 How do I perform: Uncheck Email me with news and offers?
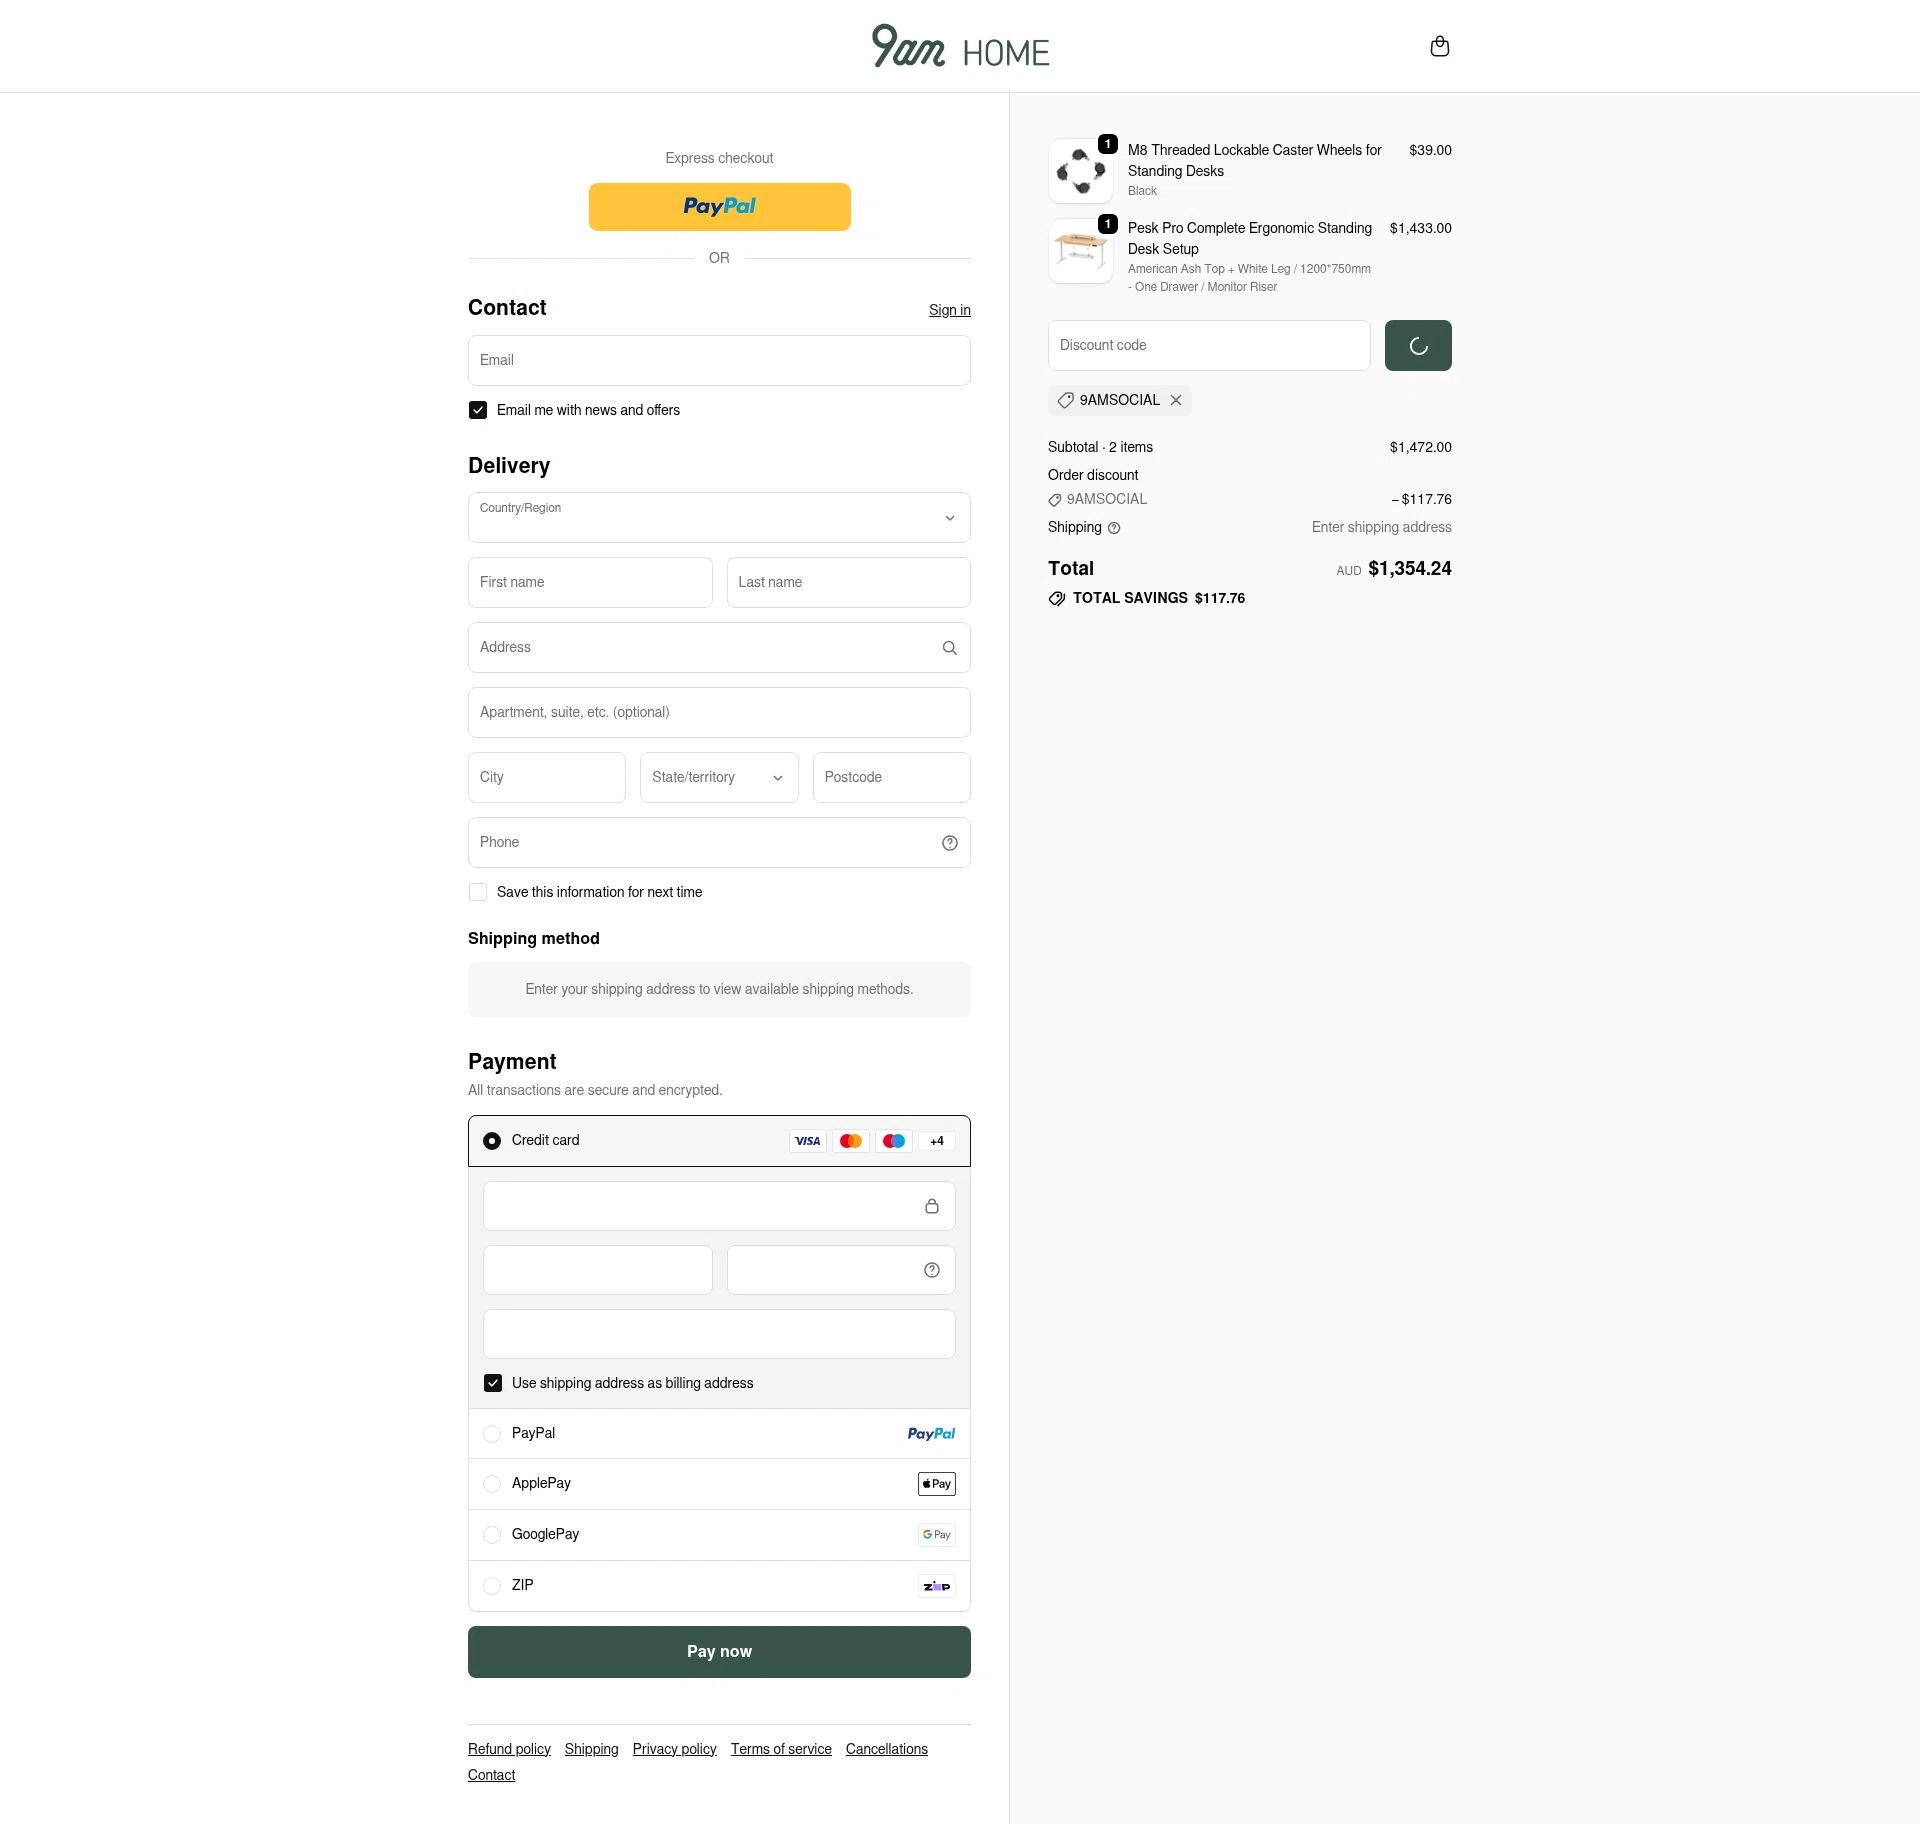(478, 410)
